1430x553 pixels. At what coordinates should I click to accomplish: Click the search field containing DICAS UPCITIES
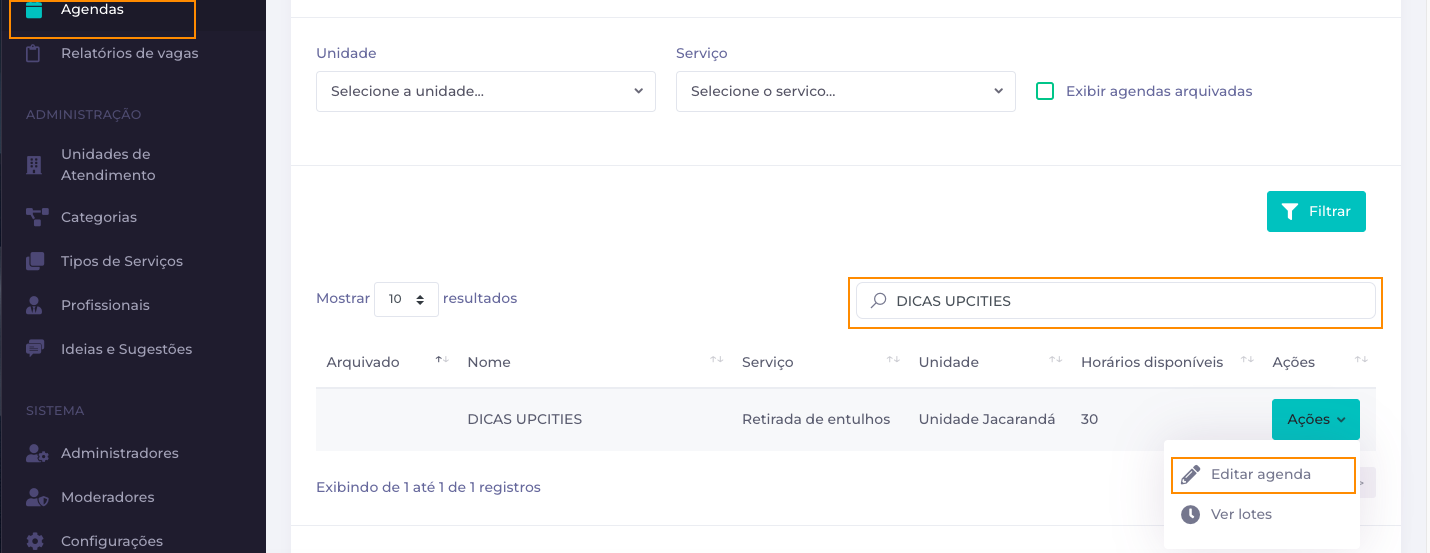pos(1116,301)
